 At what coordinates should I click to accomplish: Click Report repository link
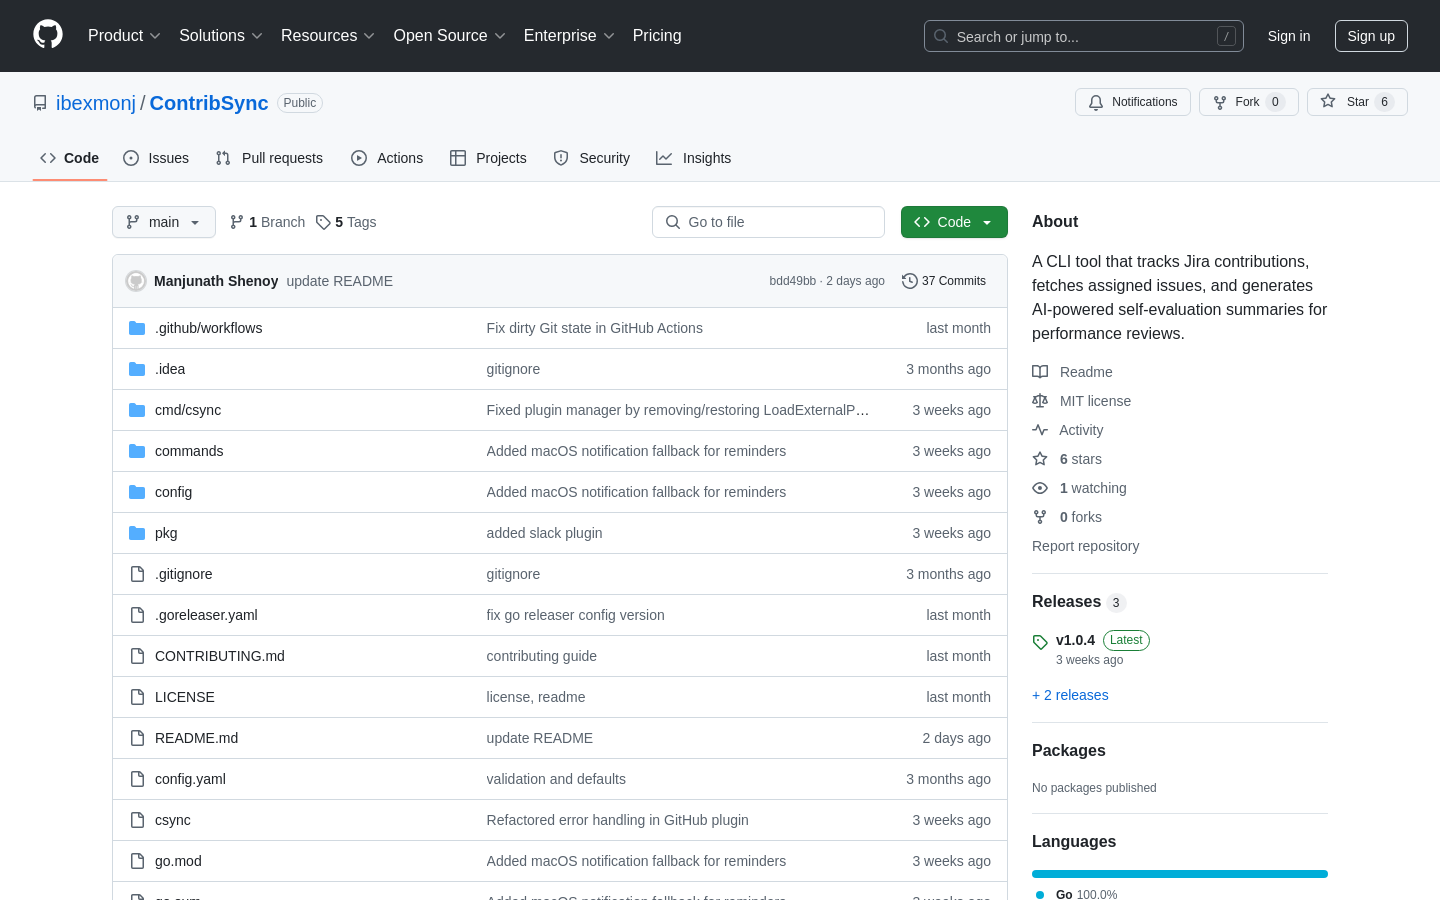pyautogui.click(x=1085, y=546)
